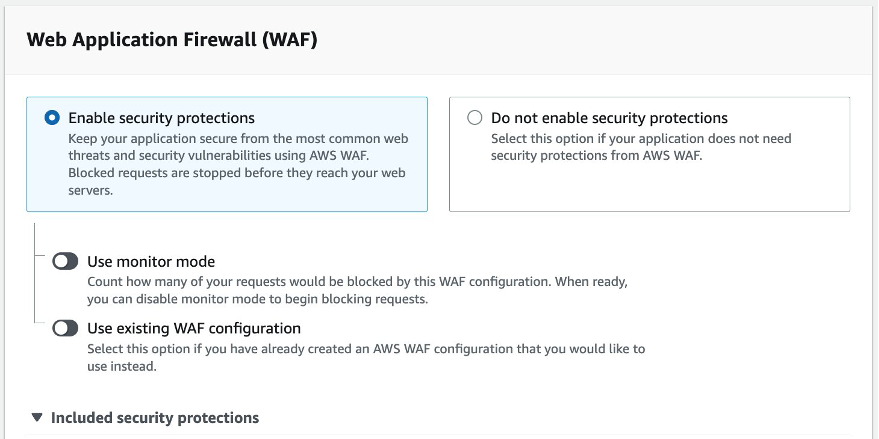Enable the "Use existing WAF configuration" switch
The height and width of the screenshot is (439, 879).
[x=66, y=328]
